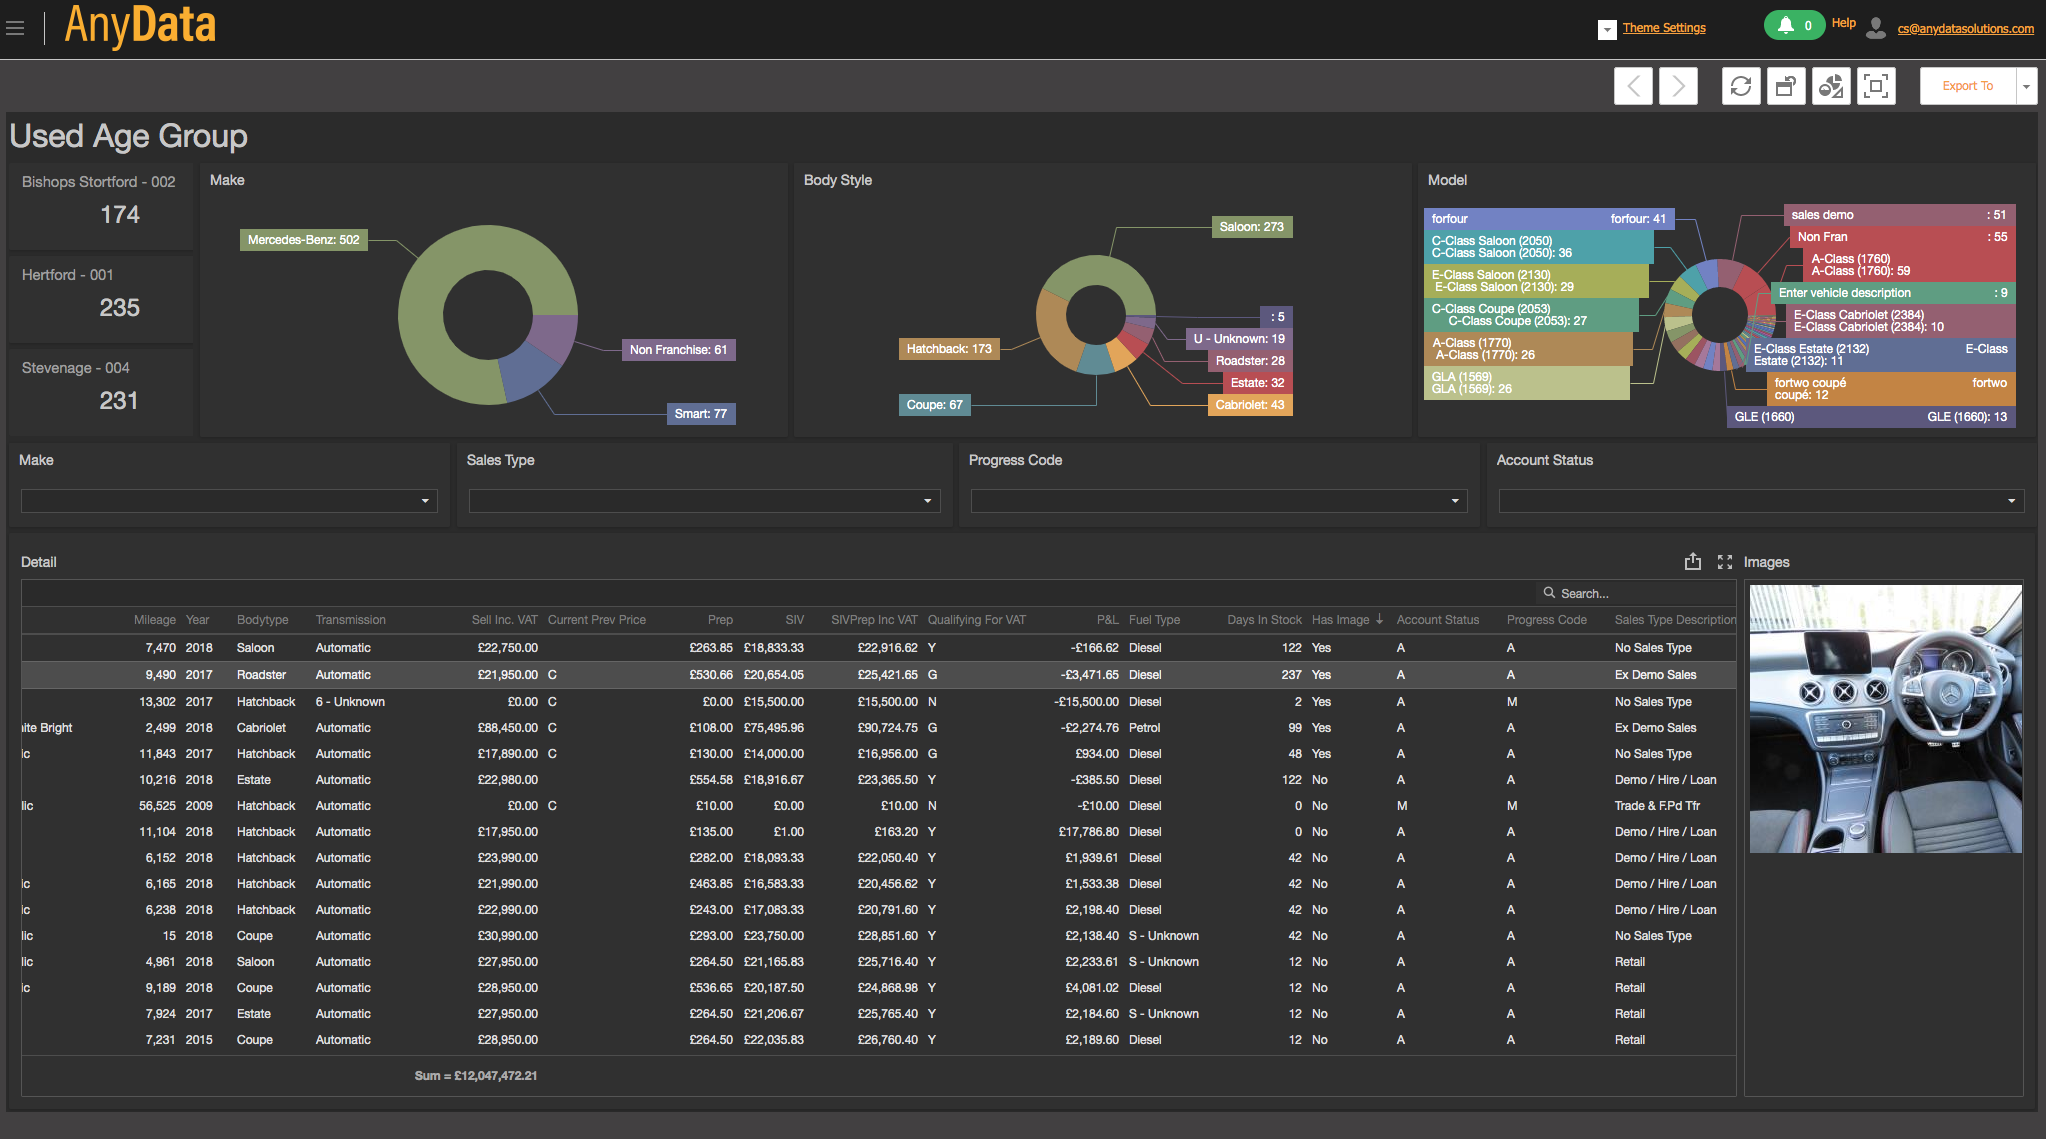Viewport: 2046px width, 1139px height.
Task: Maximize the Detail panel icon
Action: click(x=1725, y=562)
